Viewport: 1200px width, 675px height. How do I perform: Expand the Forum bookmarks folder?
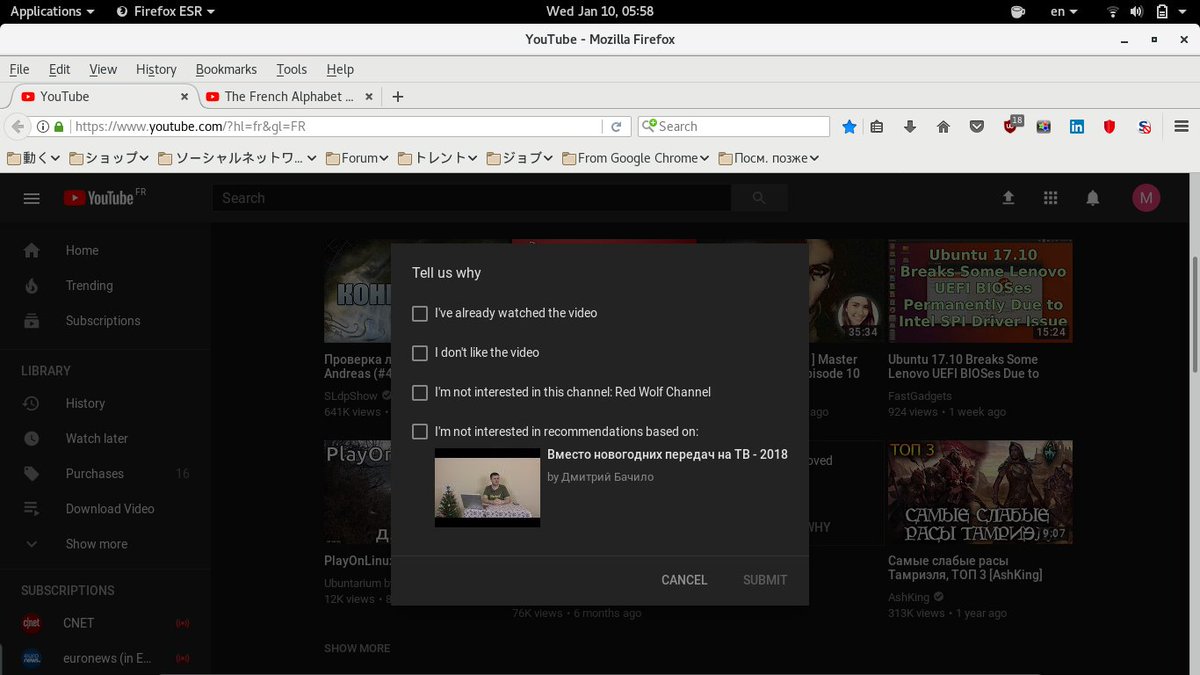356,158
